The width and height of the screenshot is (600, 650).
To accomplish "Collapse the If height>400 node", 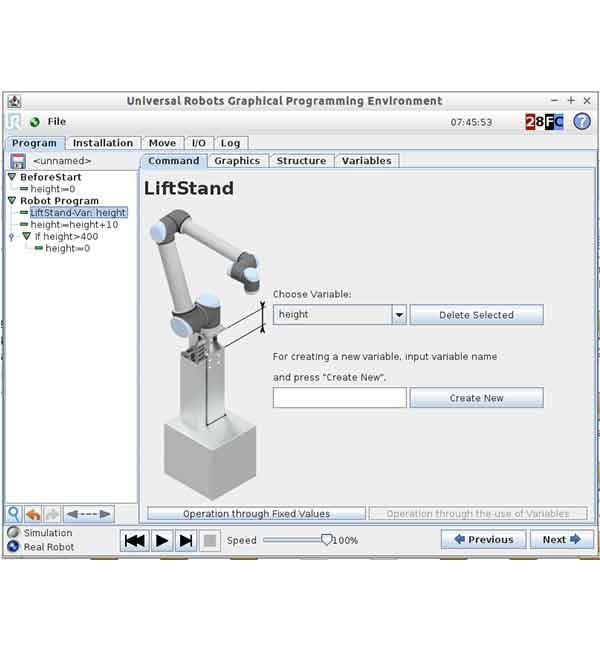I will (27, 236).
